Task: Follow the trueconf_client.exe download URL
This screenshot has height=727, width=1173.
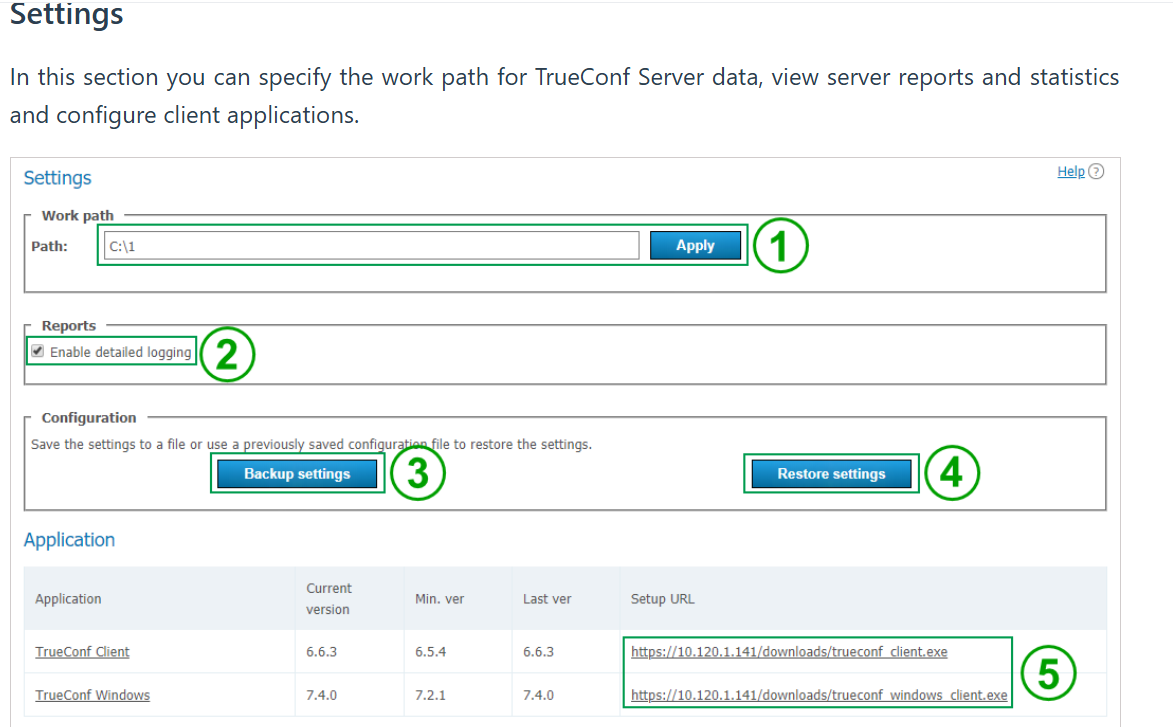Action: (x=789, y=652)
